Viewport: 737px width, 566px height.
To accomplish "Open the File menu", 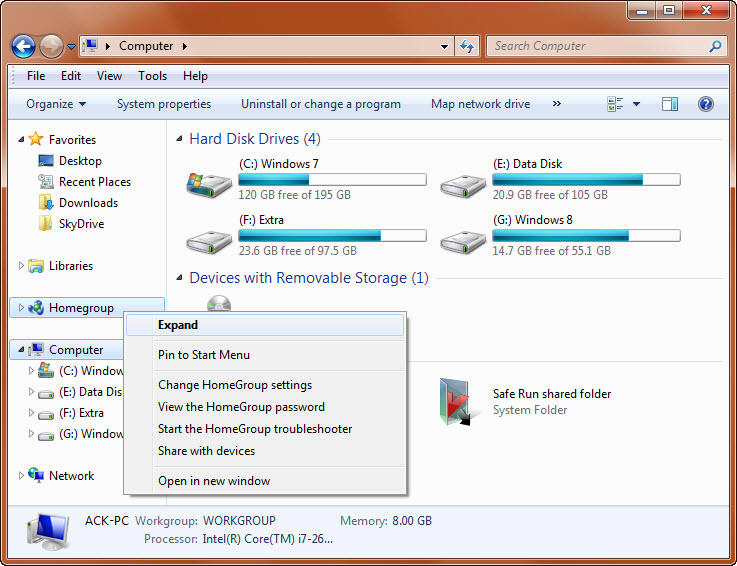I will [36, 76].
